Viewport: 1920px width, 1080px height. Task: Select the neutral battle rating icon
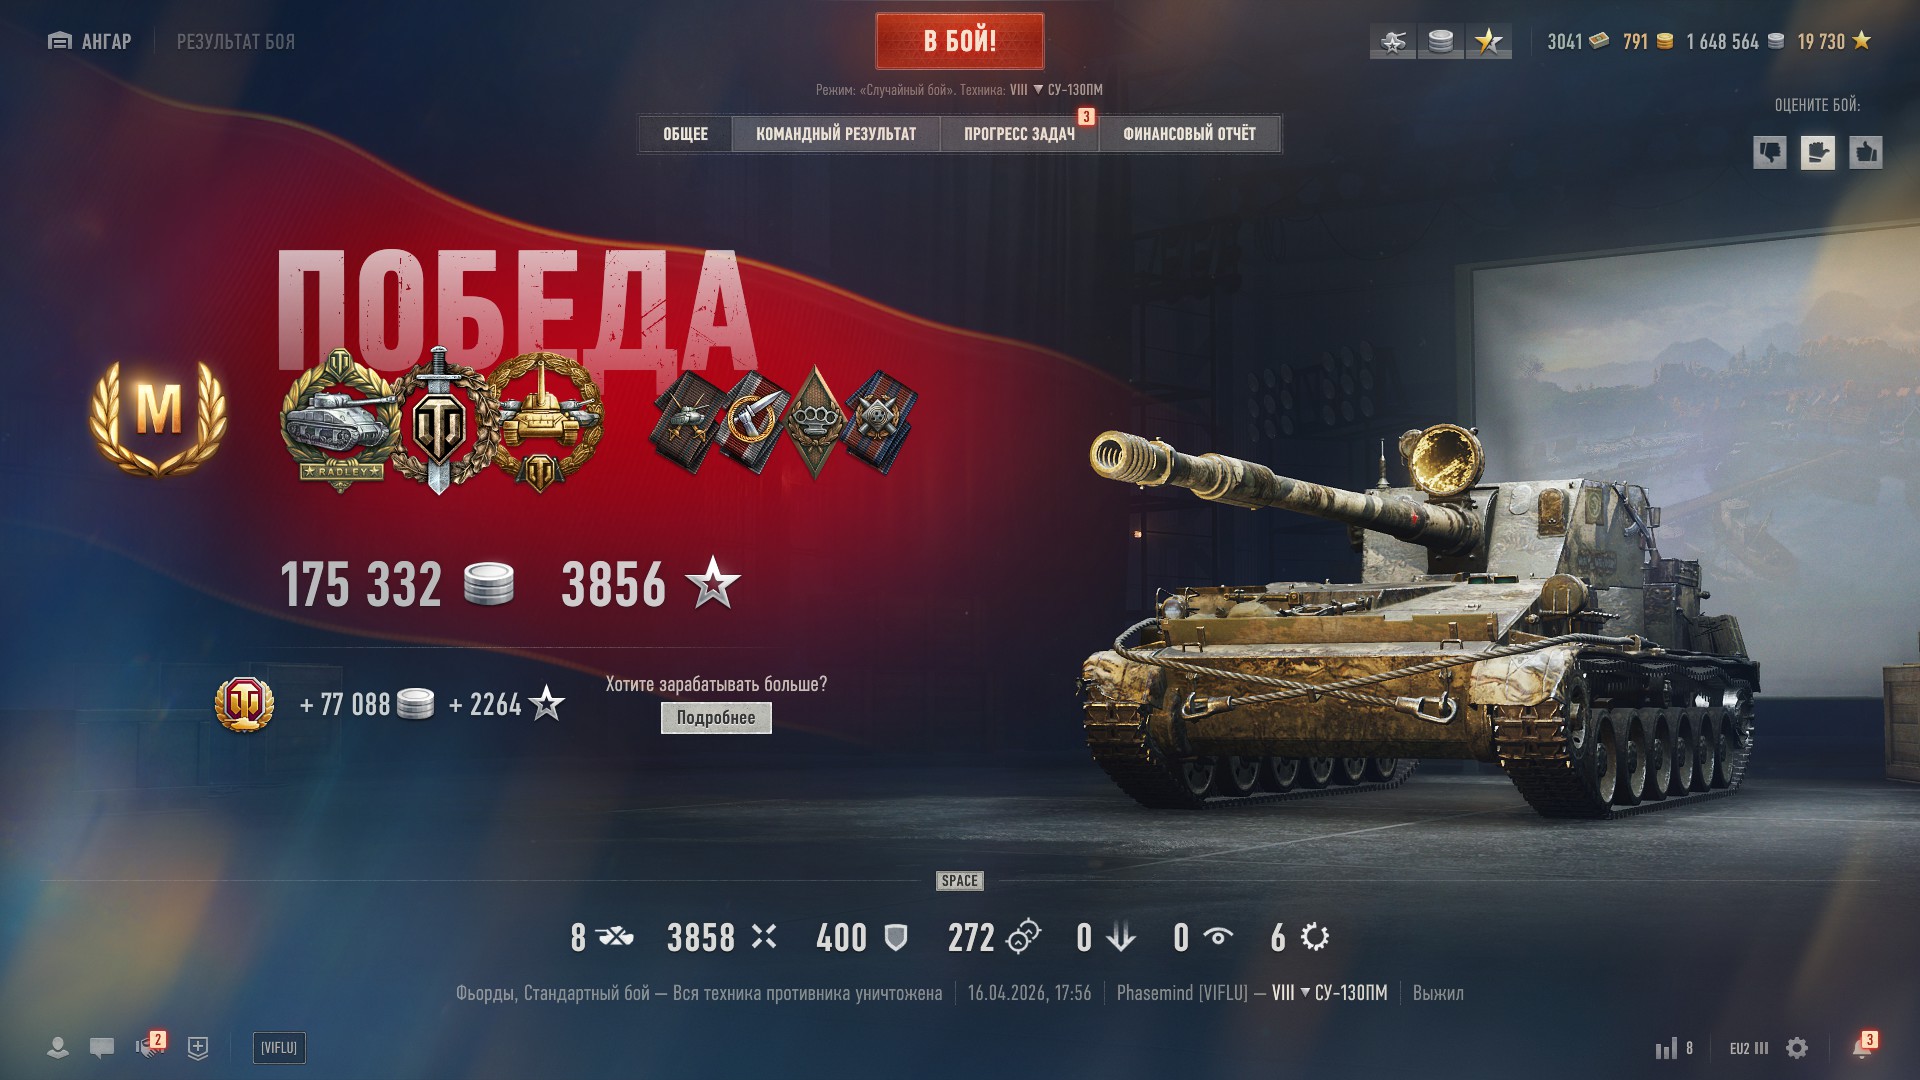click(x=1817, y=152)
